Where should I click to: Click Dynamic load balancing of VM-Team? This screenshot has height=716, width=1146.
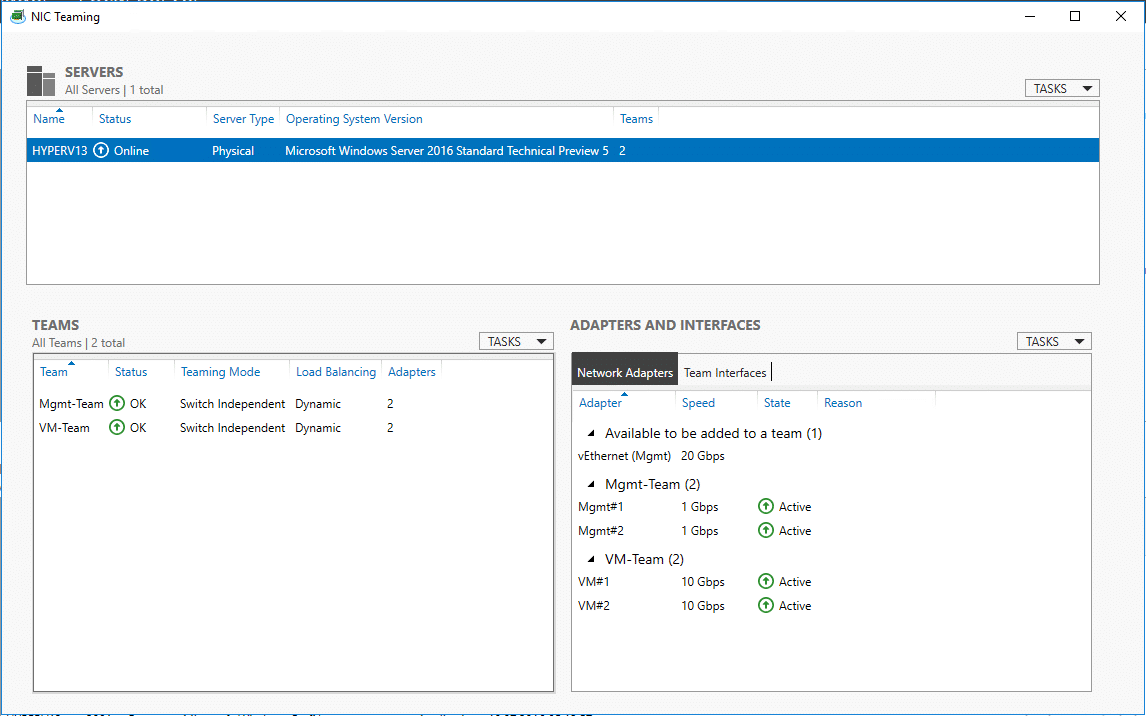click(318, 427)
